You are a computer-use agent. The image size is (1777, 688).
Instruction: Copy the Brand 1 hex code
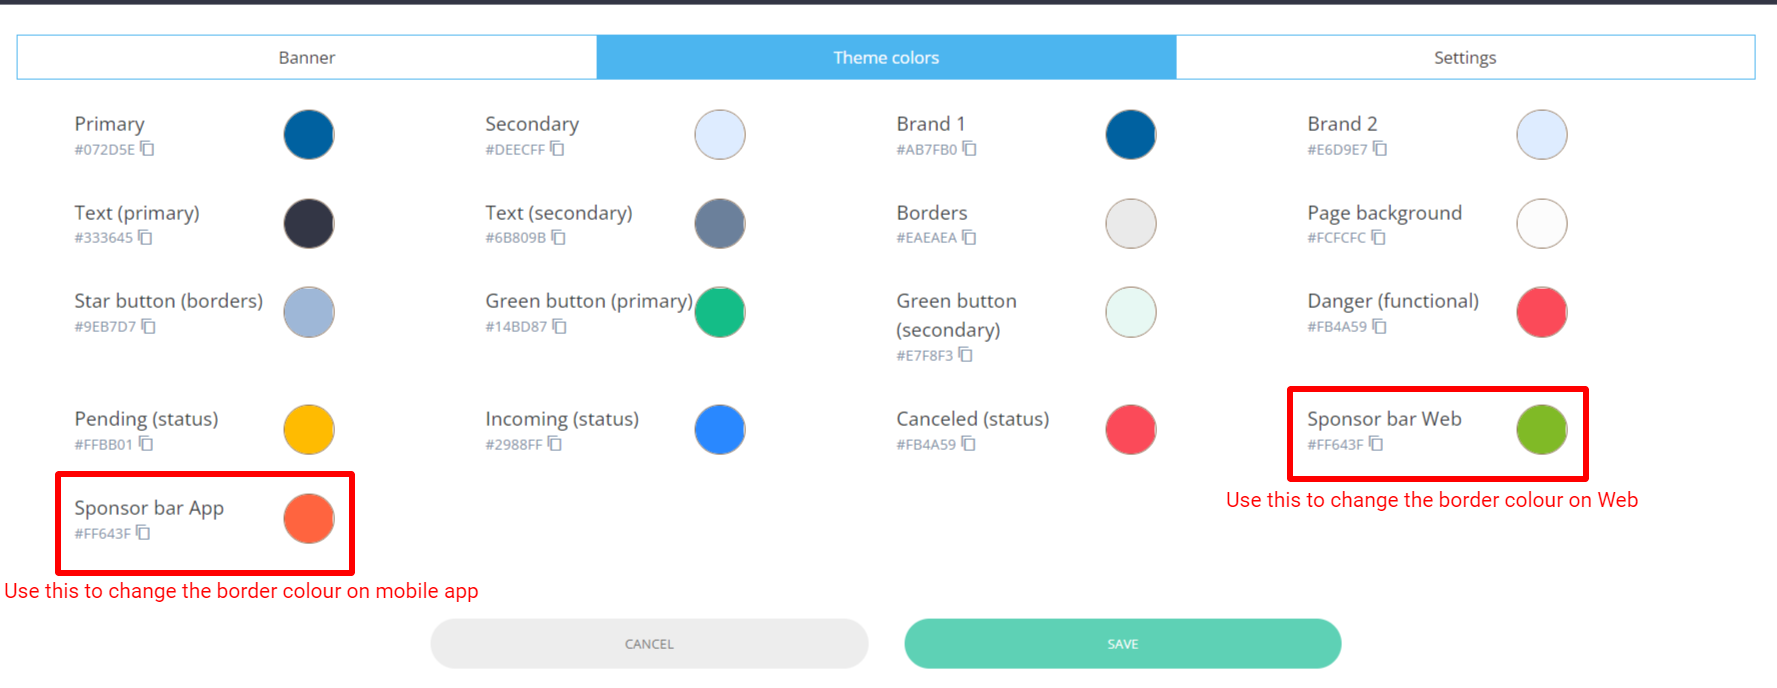point(969,149)
